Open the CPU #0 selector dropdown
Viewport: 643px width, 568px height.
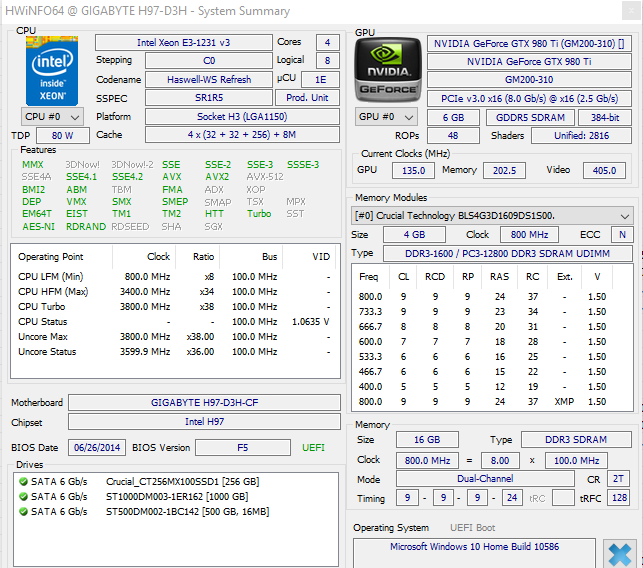(x=52, y=117)
